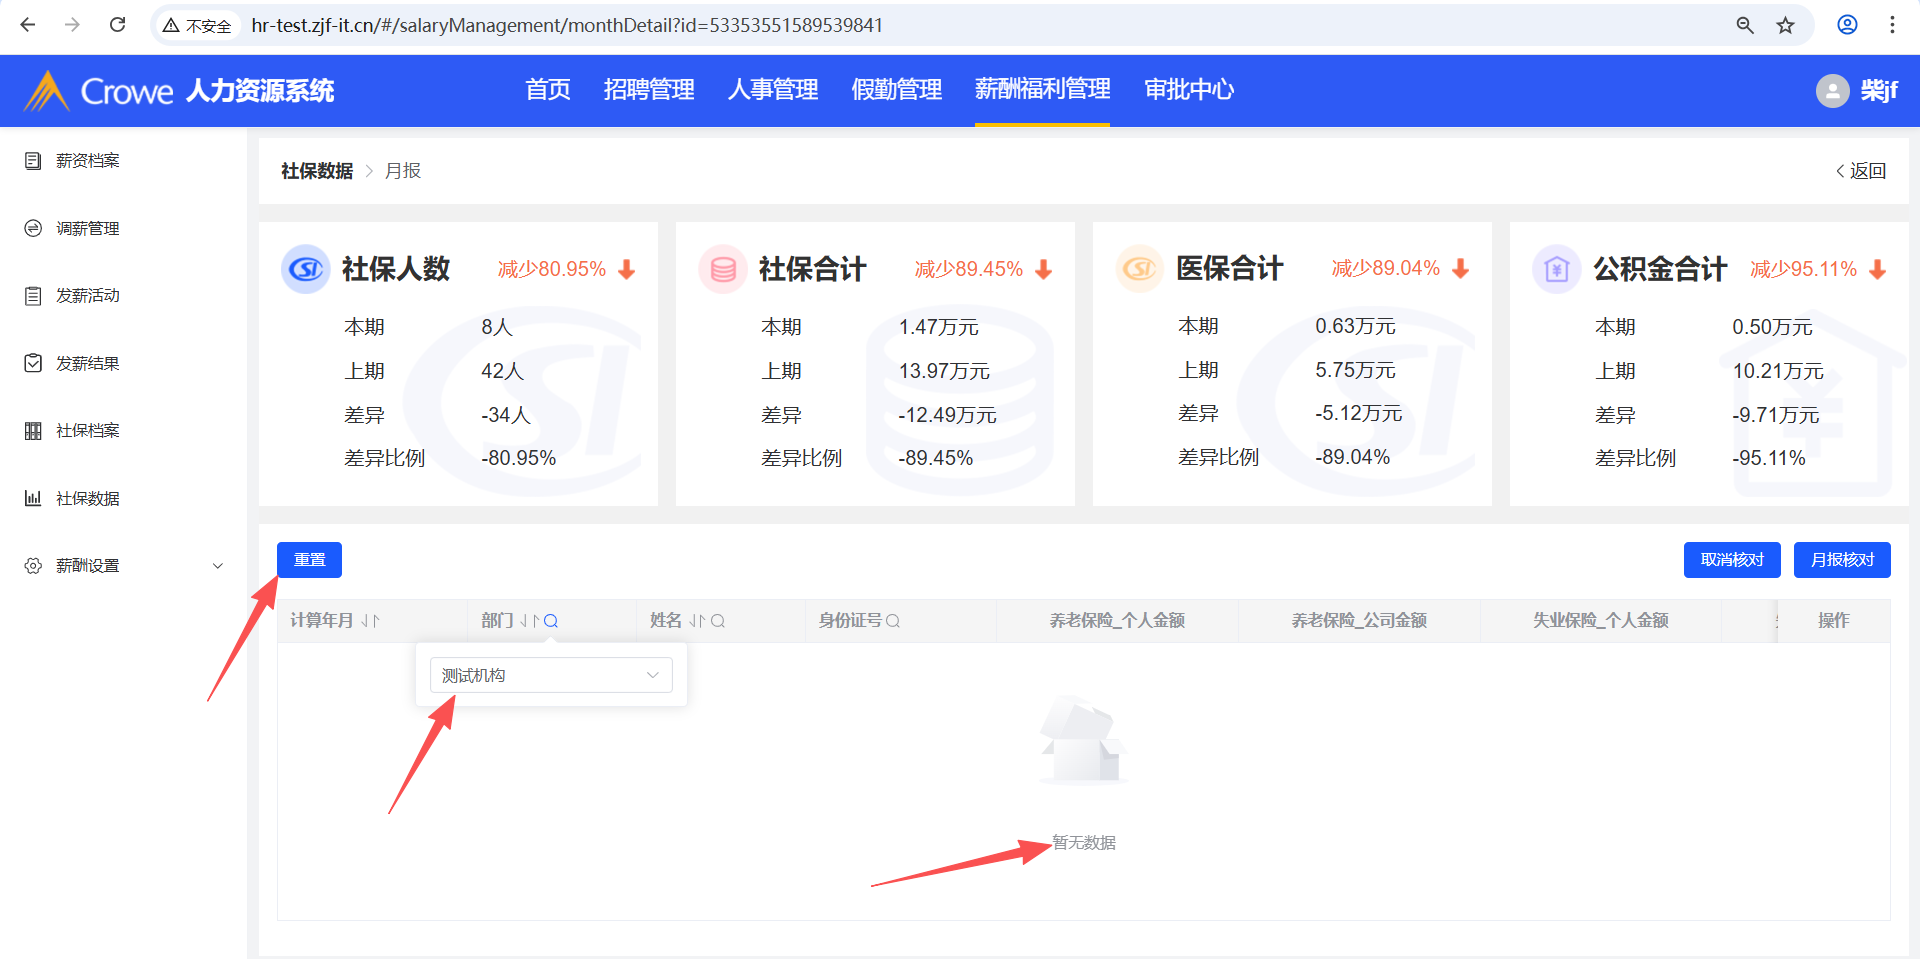Sort by 计算年月 column sort icon
Viewport: 1920px width, 959px height.
[370, 621]
